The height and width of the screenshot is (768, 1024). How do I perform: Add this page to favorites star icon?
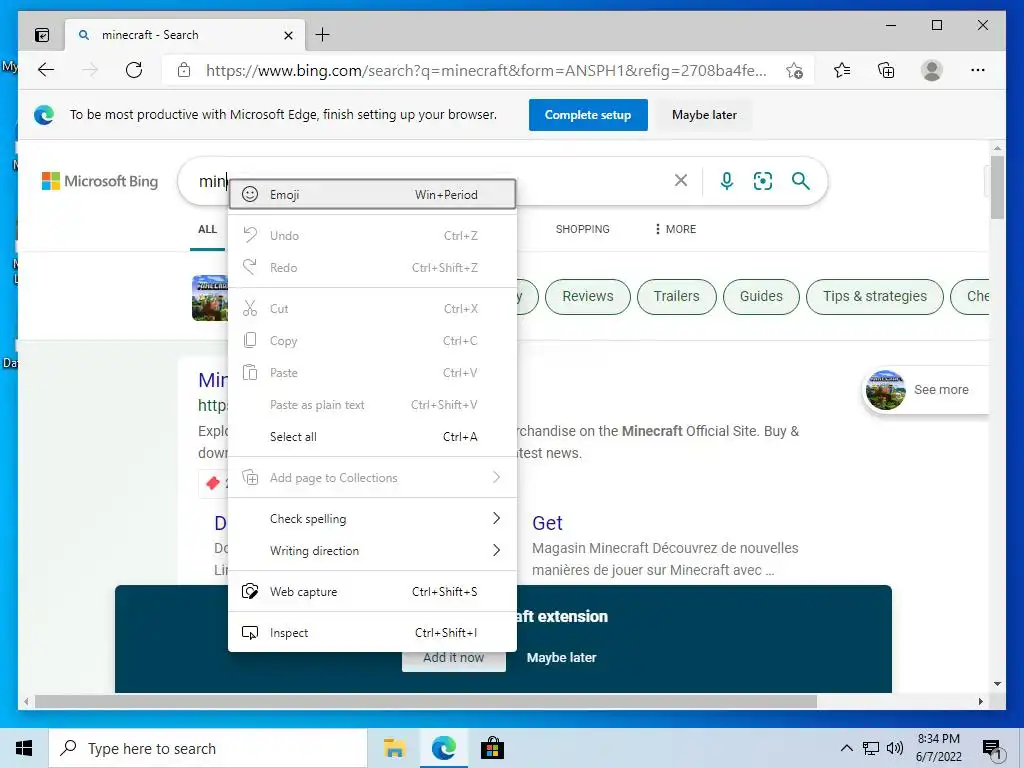point(794,70)
